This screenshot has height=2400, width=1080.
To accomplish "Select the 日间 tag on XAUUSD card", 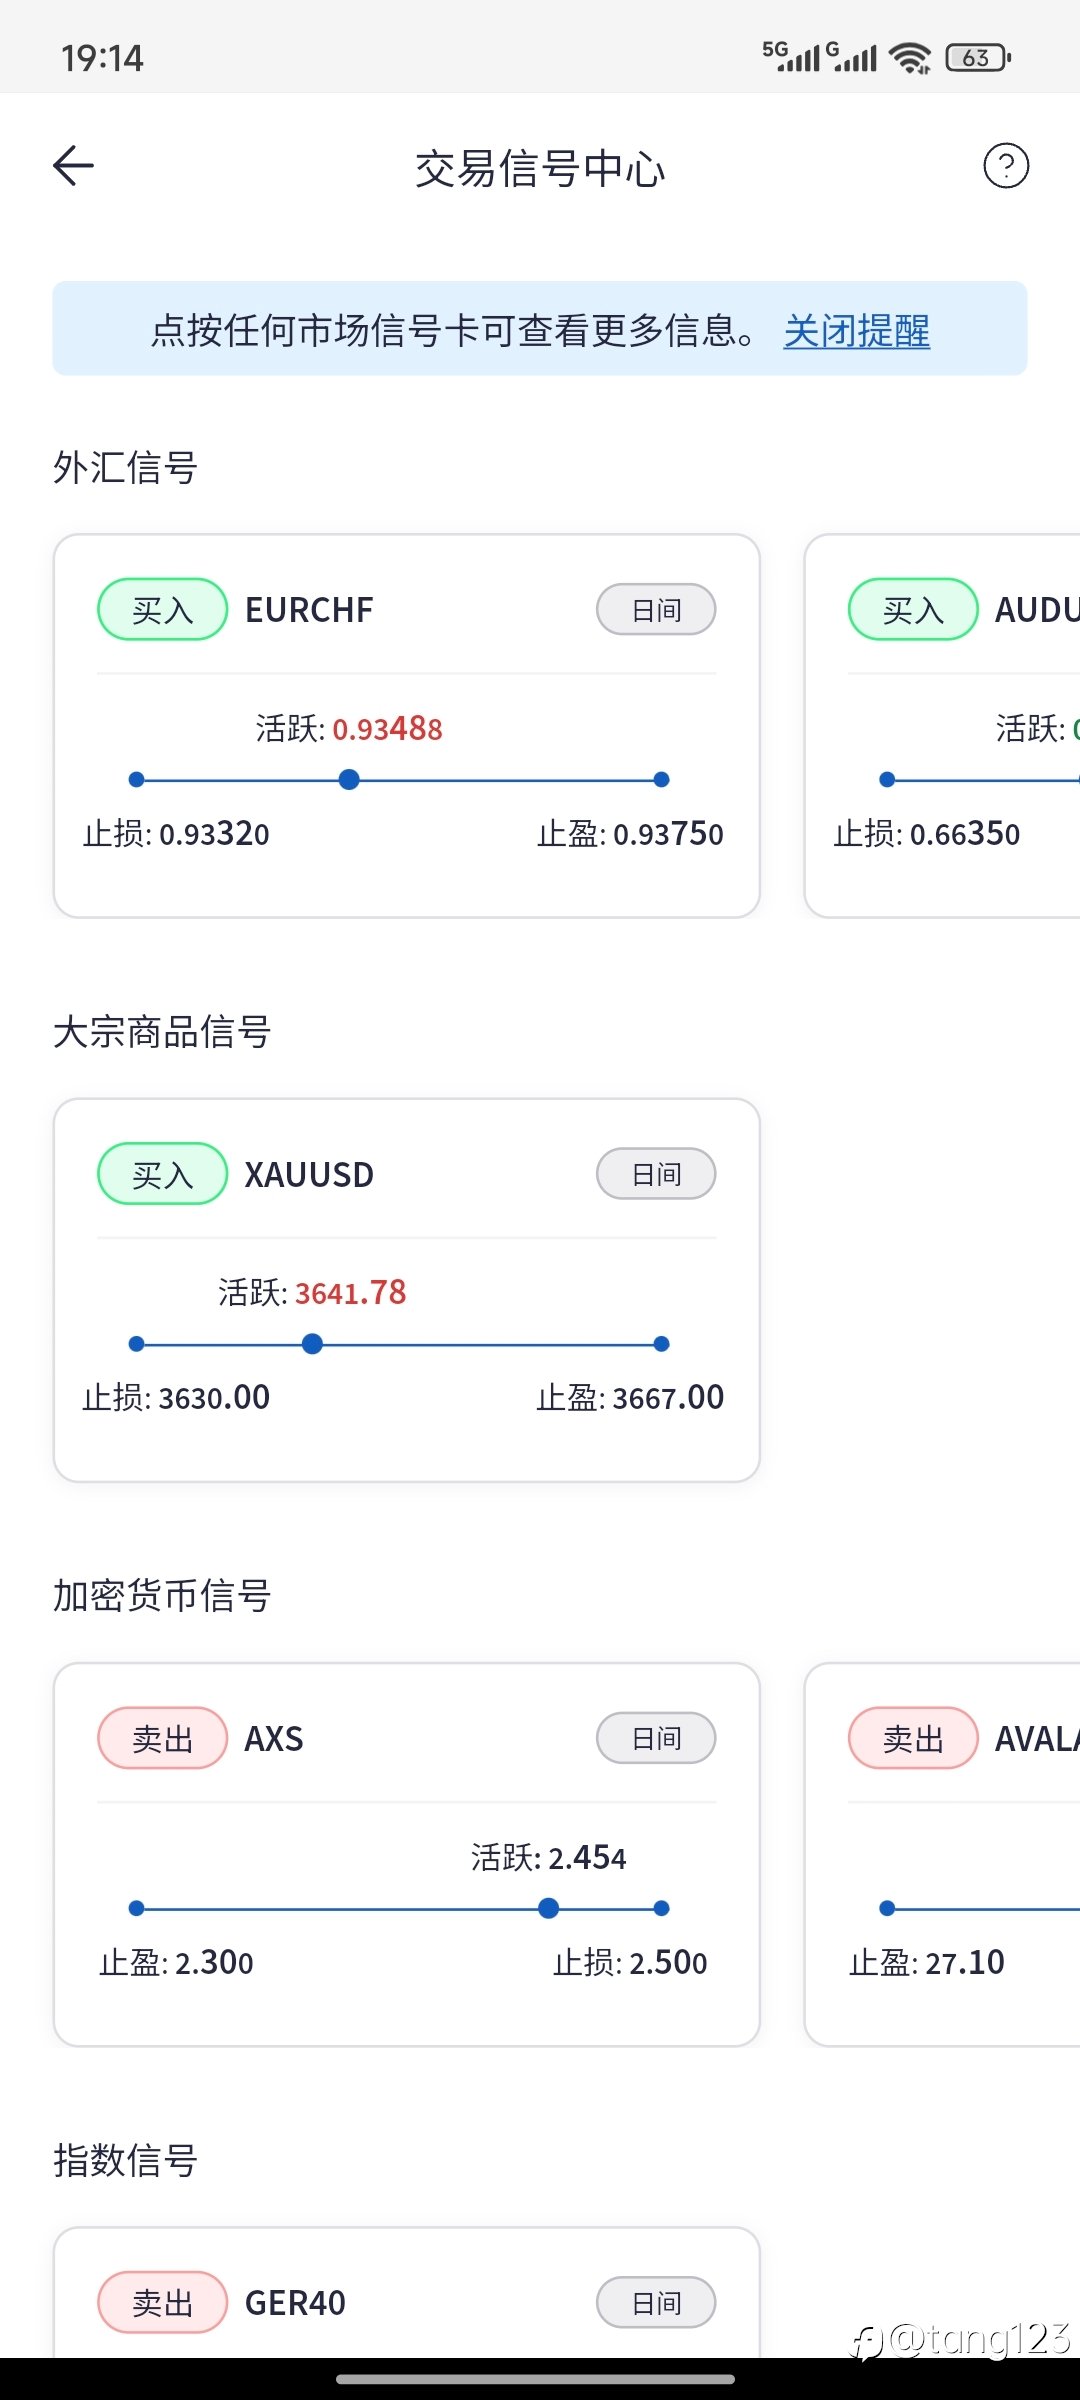I will click(656, 1173).
